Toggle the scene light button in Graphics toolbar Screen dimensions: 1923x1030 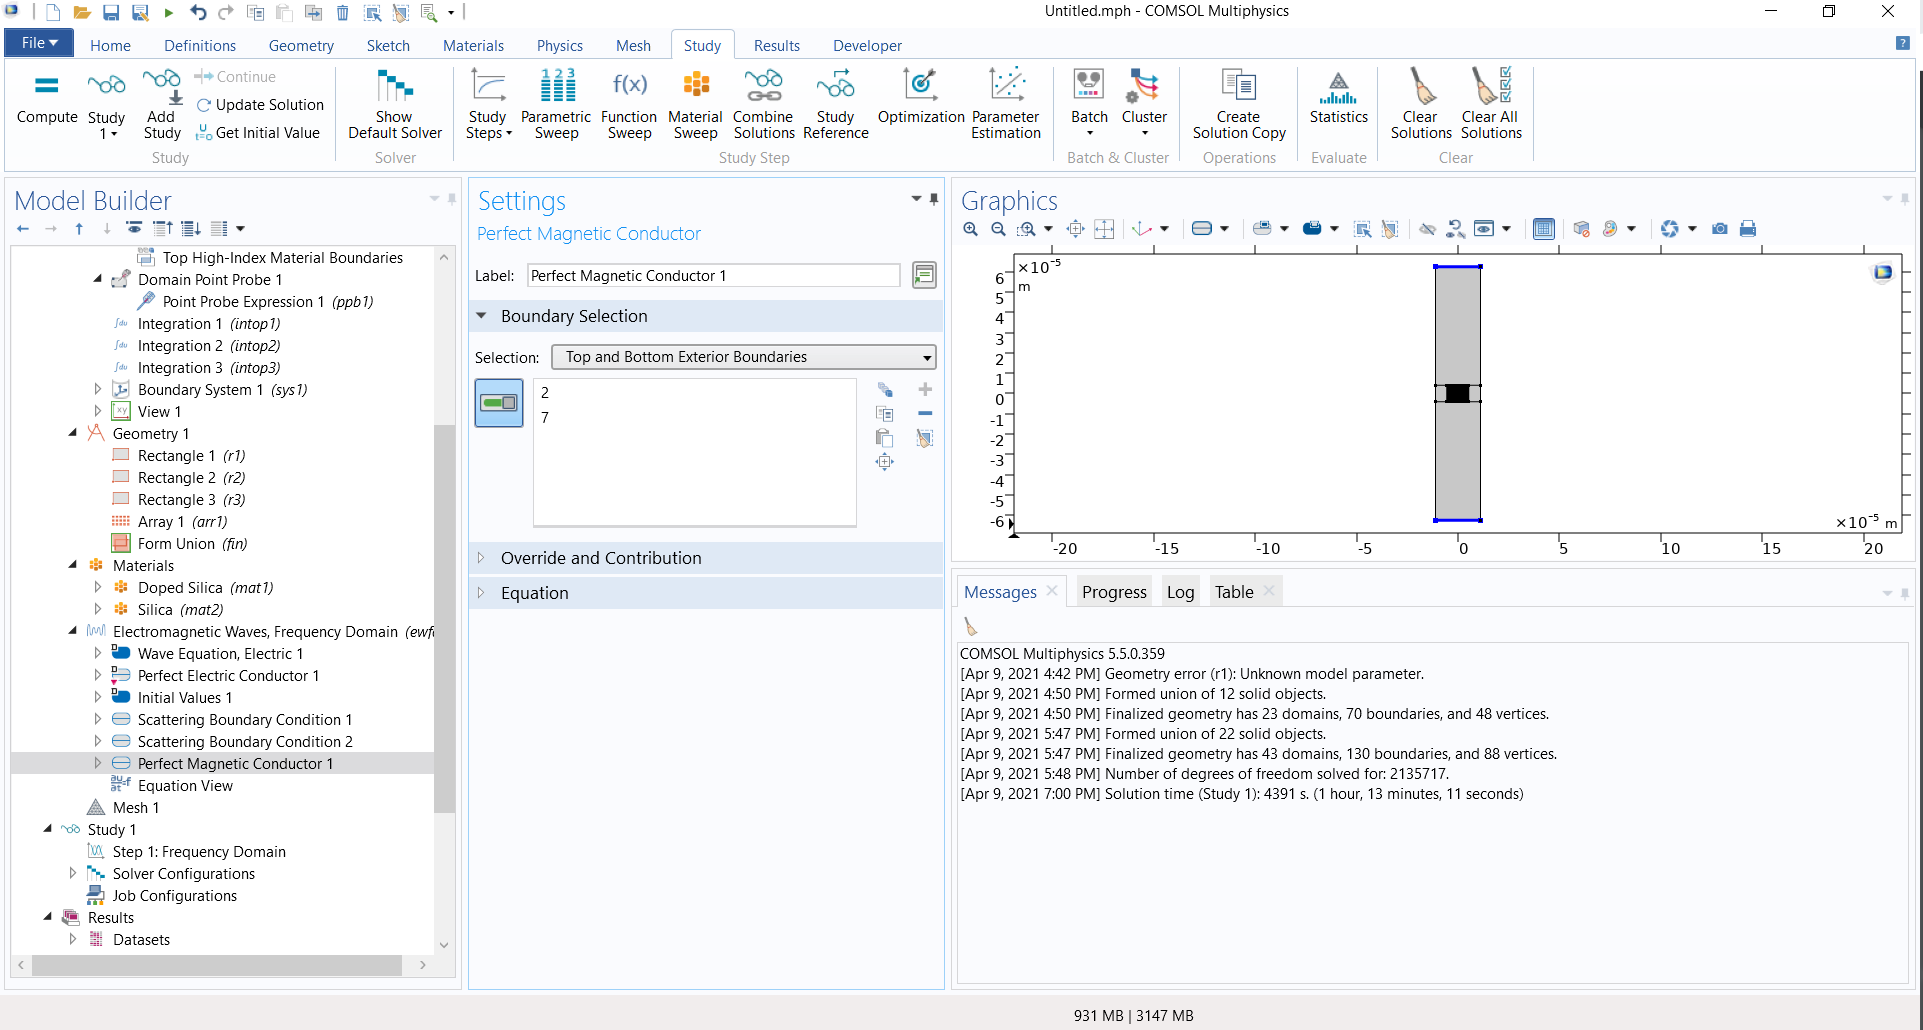(1581, 229)
